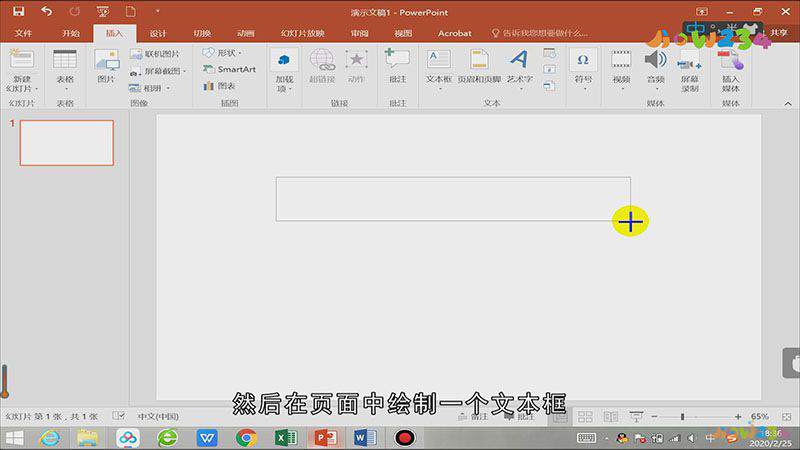Switch to the 动画 (Animations) tab
Screen dimensions: 800x450
(x=246, y=33)
